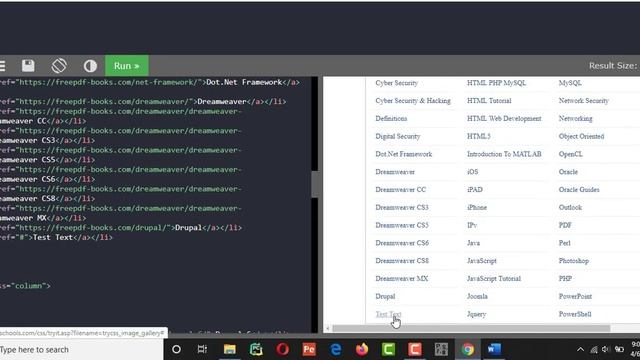Image resolution: width=640 pixels, height=360 pixels.
Task: Click the Test Text link
Action: (x=388, y=314)
